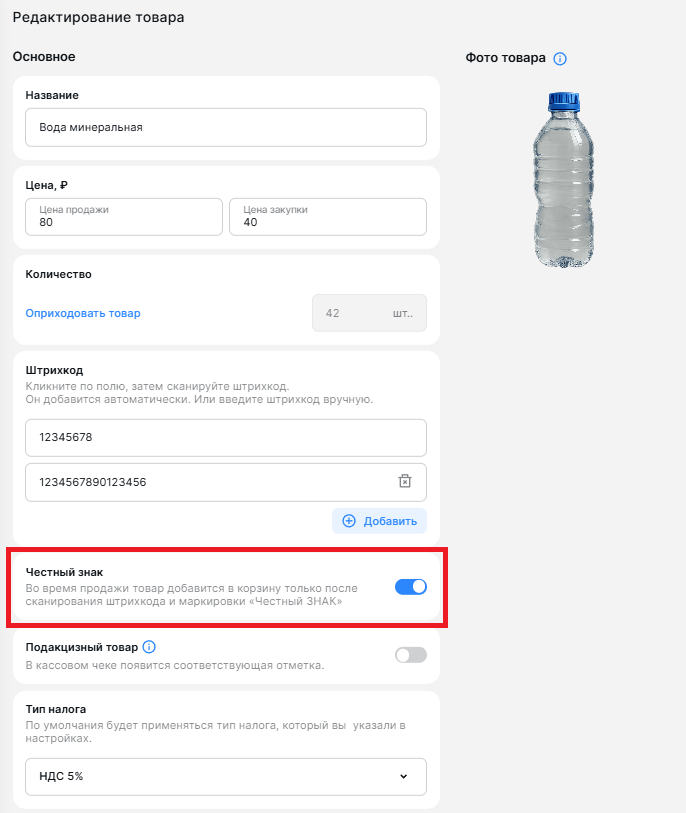The width and height of the screenshot is (686, 813).
Task: Click the info icon beside Подакцизный товар
Action: coord(149,647)
